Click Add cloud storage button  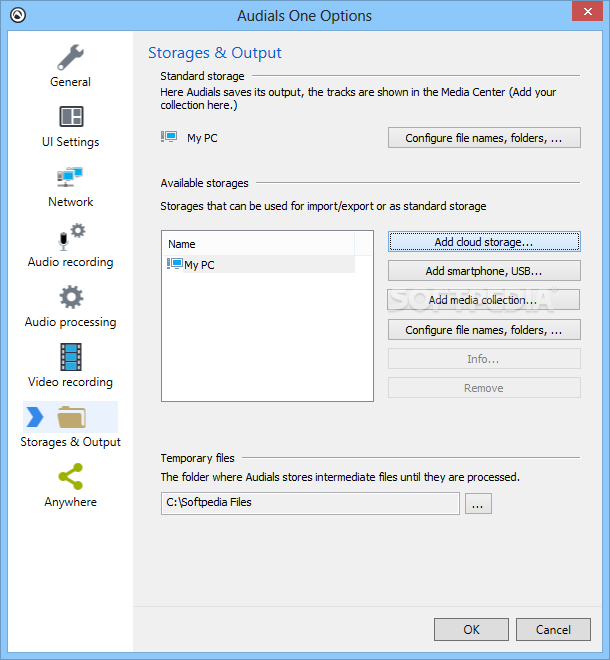click(x=484, y=242)
